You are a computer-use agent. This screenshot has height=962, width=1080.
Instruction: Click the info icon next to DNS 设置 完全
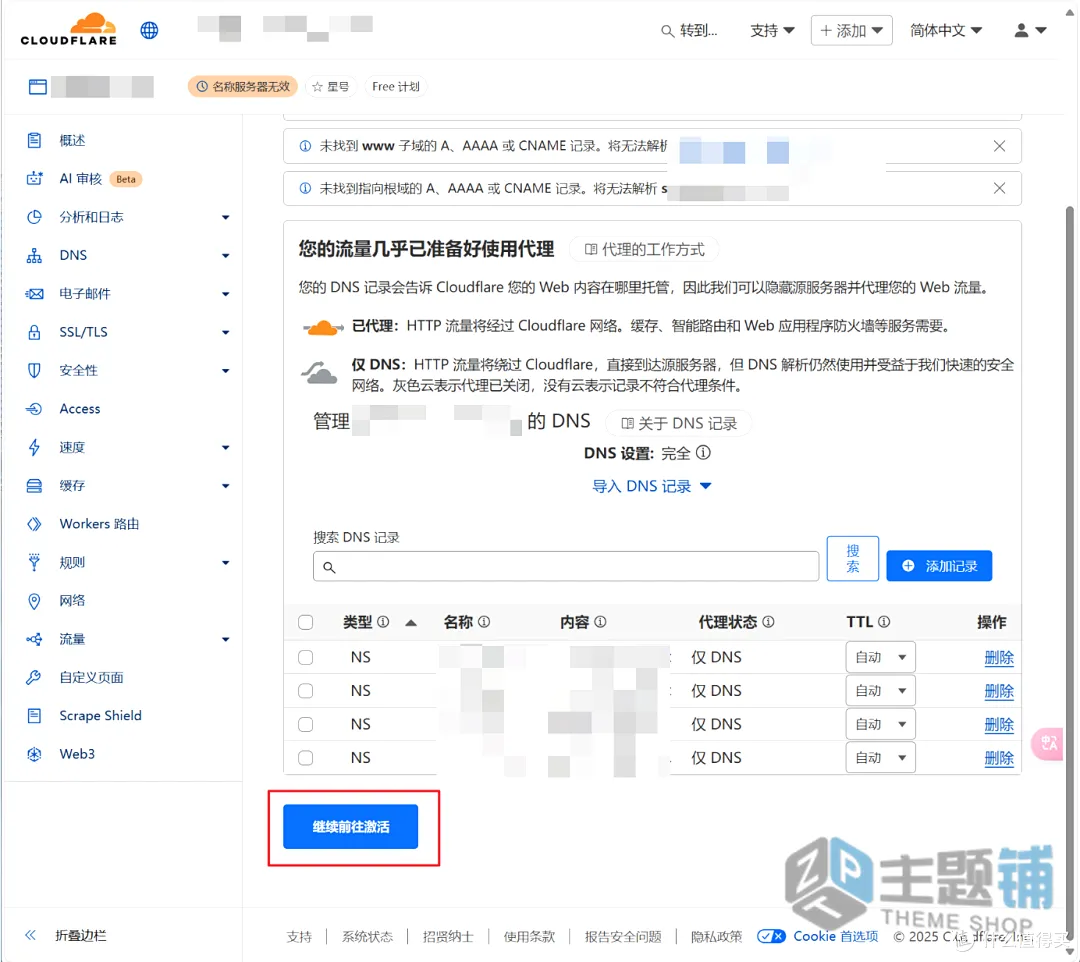[703, 453]
